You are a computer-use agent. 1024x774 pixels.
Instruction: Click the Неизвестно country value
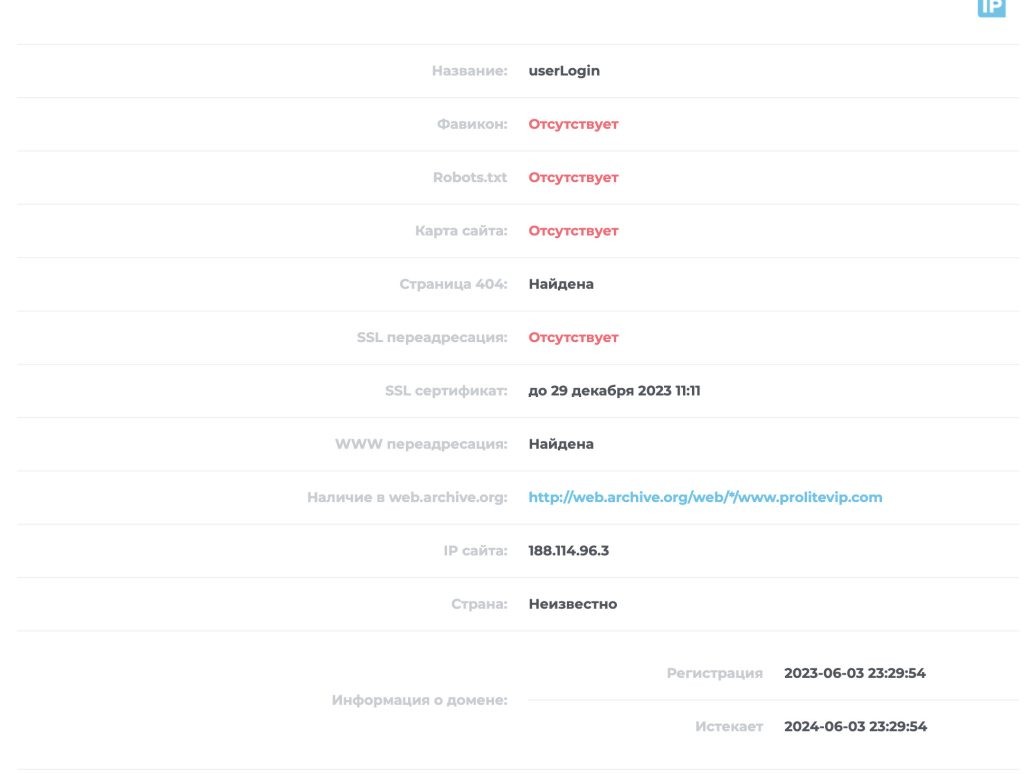click(572, 604)
